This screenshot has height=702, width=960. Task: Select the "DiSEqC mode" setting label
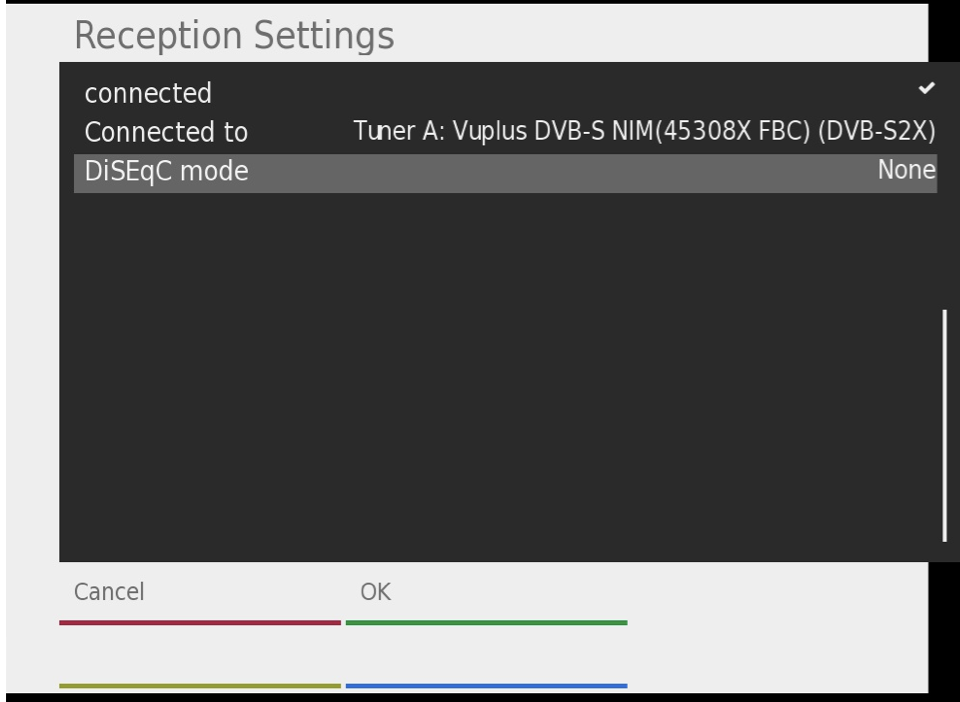pyautogui.click(x=166, y=172)
